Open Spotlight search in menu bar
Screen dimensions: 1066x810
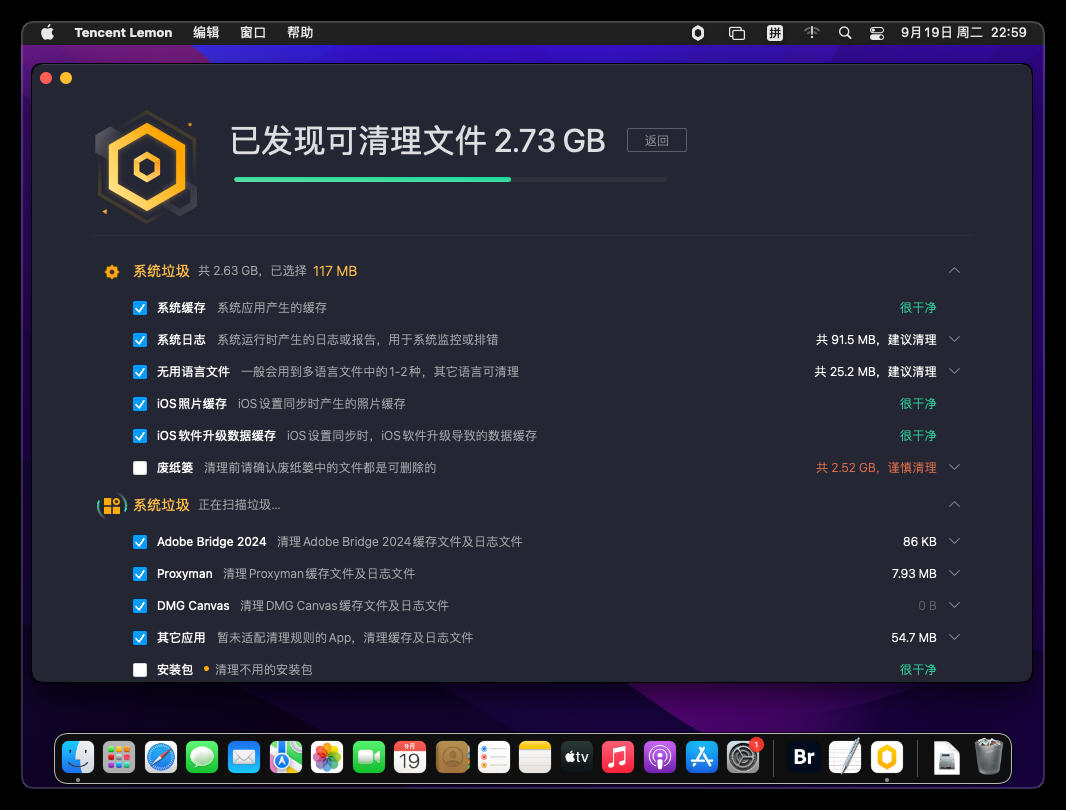point(844,33)
